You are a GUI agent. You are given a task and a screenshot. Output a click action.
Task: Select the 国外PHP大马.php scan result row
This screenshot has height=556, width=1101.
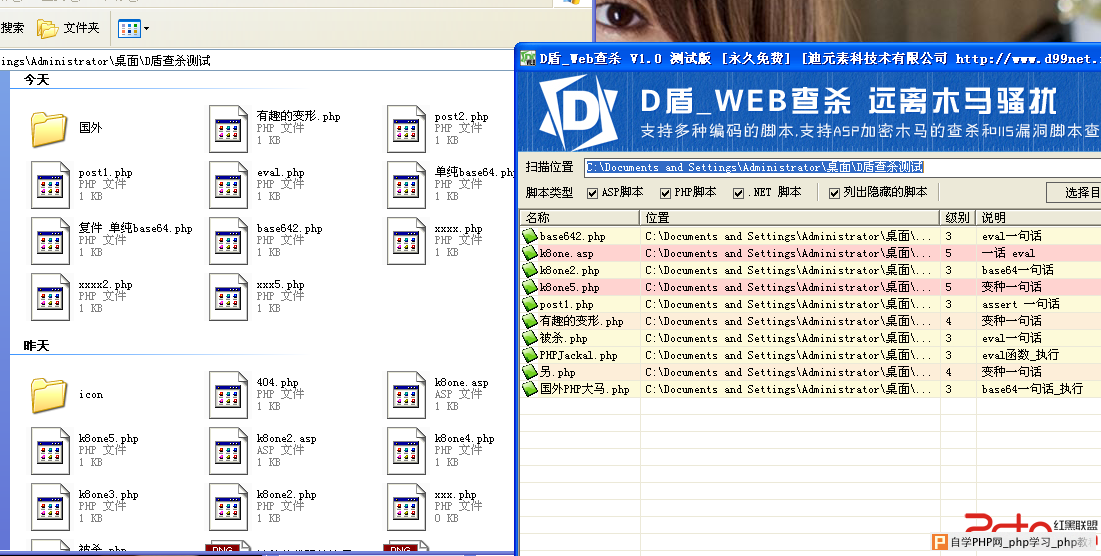click(x=810, y=389)
